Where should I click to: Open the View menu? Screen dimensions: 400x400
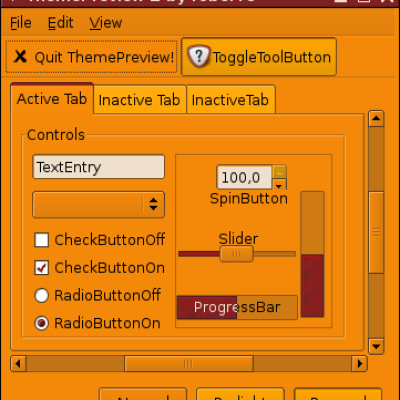pos(106,23)
